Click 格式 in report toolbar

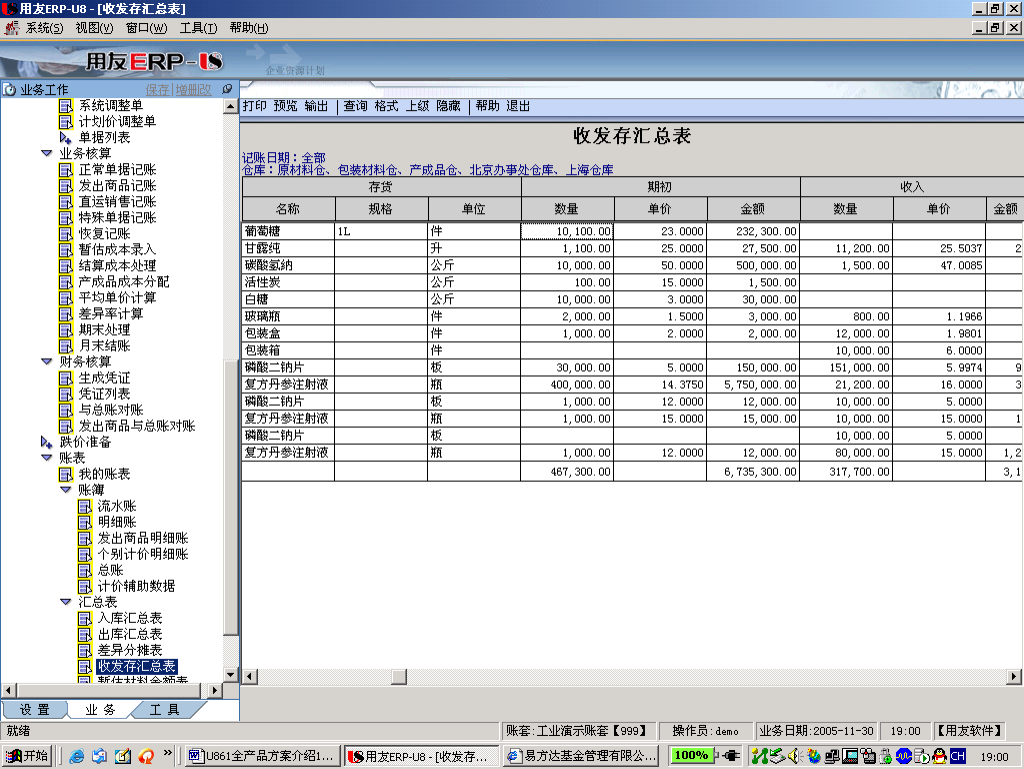[x=387, y=106]
